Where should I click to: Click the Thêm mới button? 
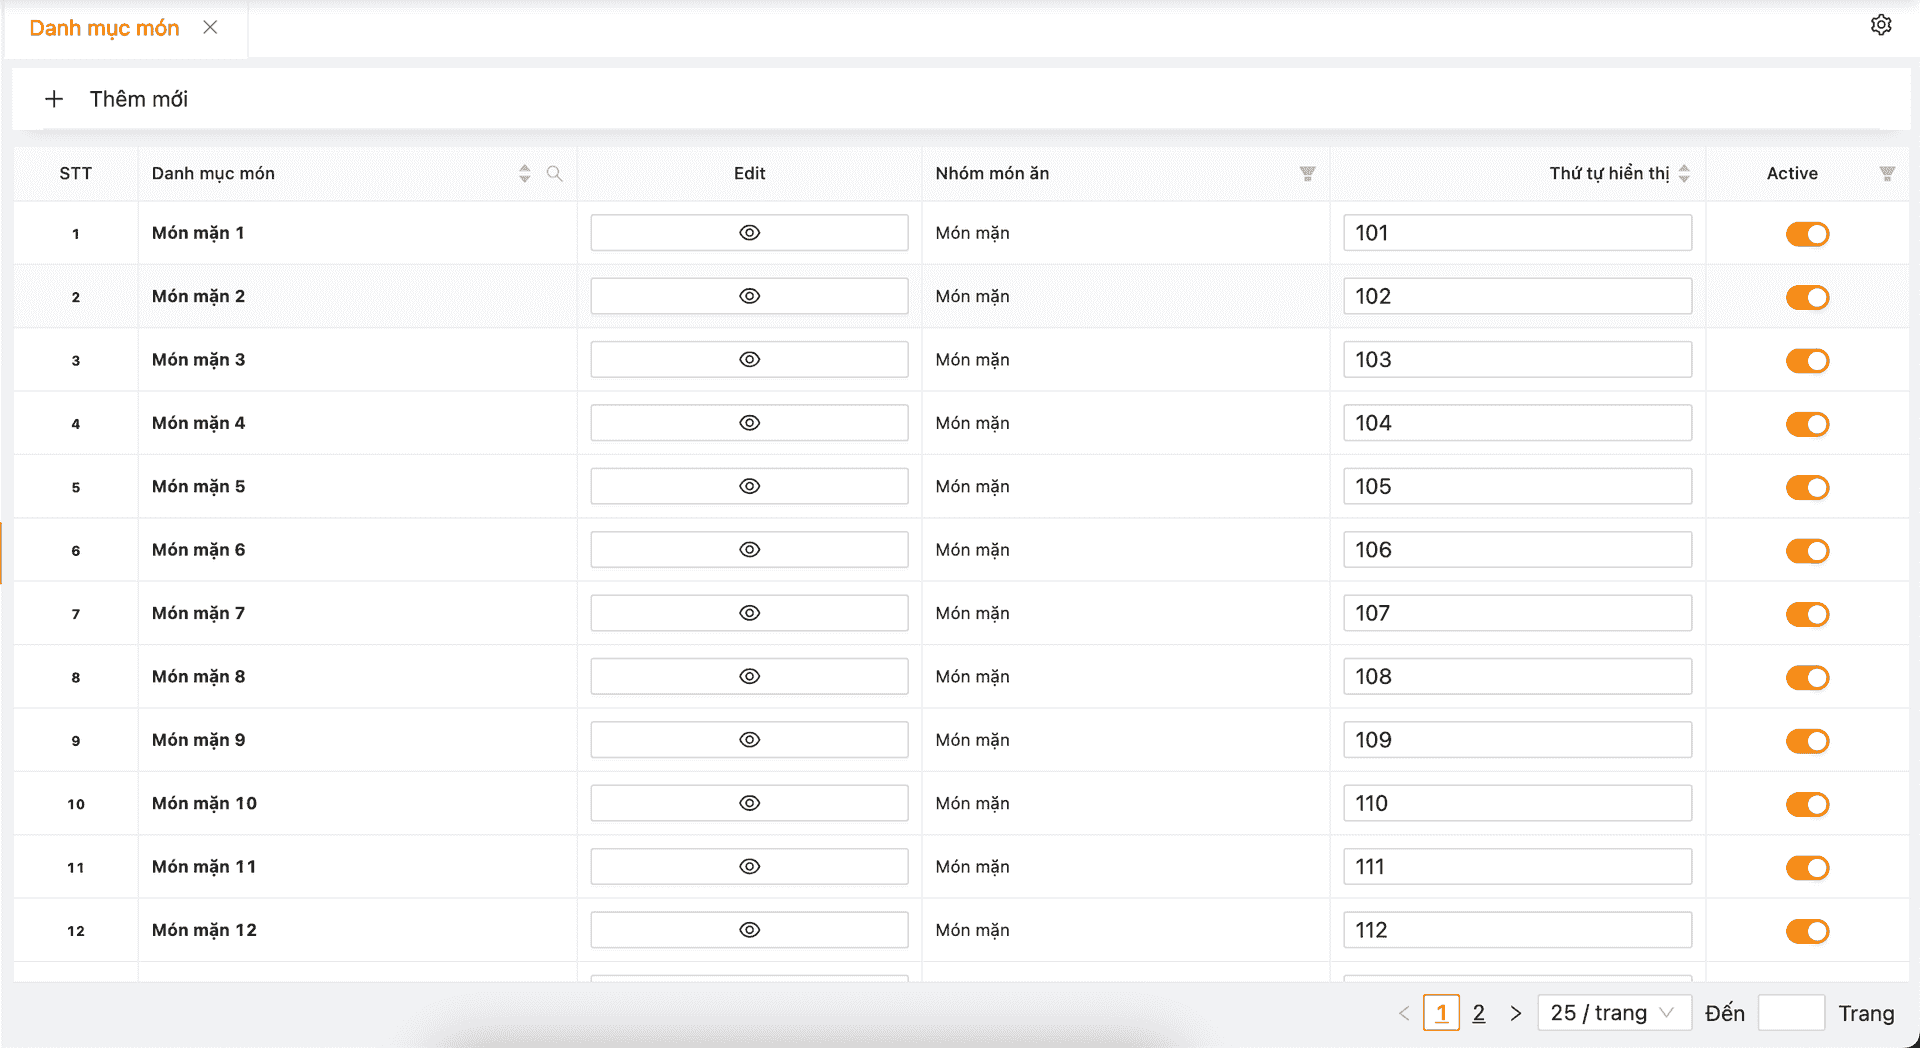pos(117,99)
